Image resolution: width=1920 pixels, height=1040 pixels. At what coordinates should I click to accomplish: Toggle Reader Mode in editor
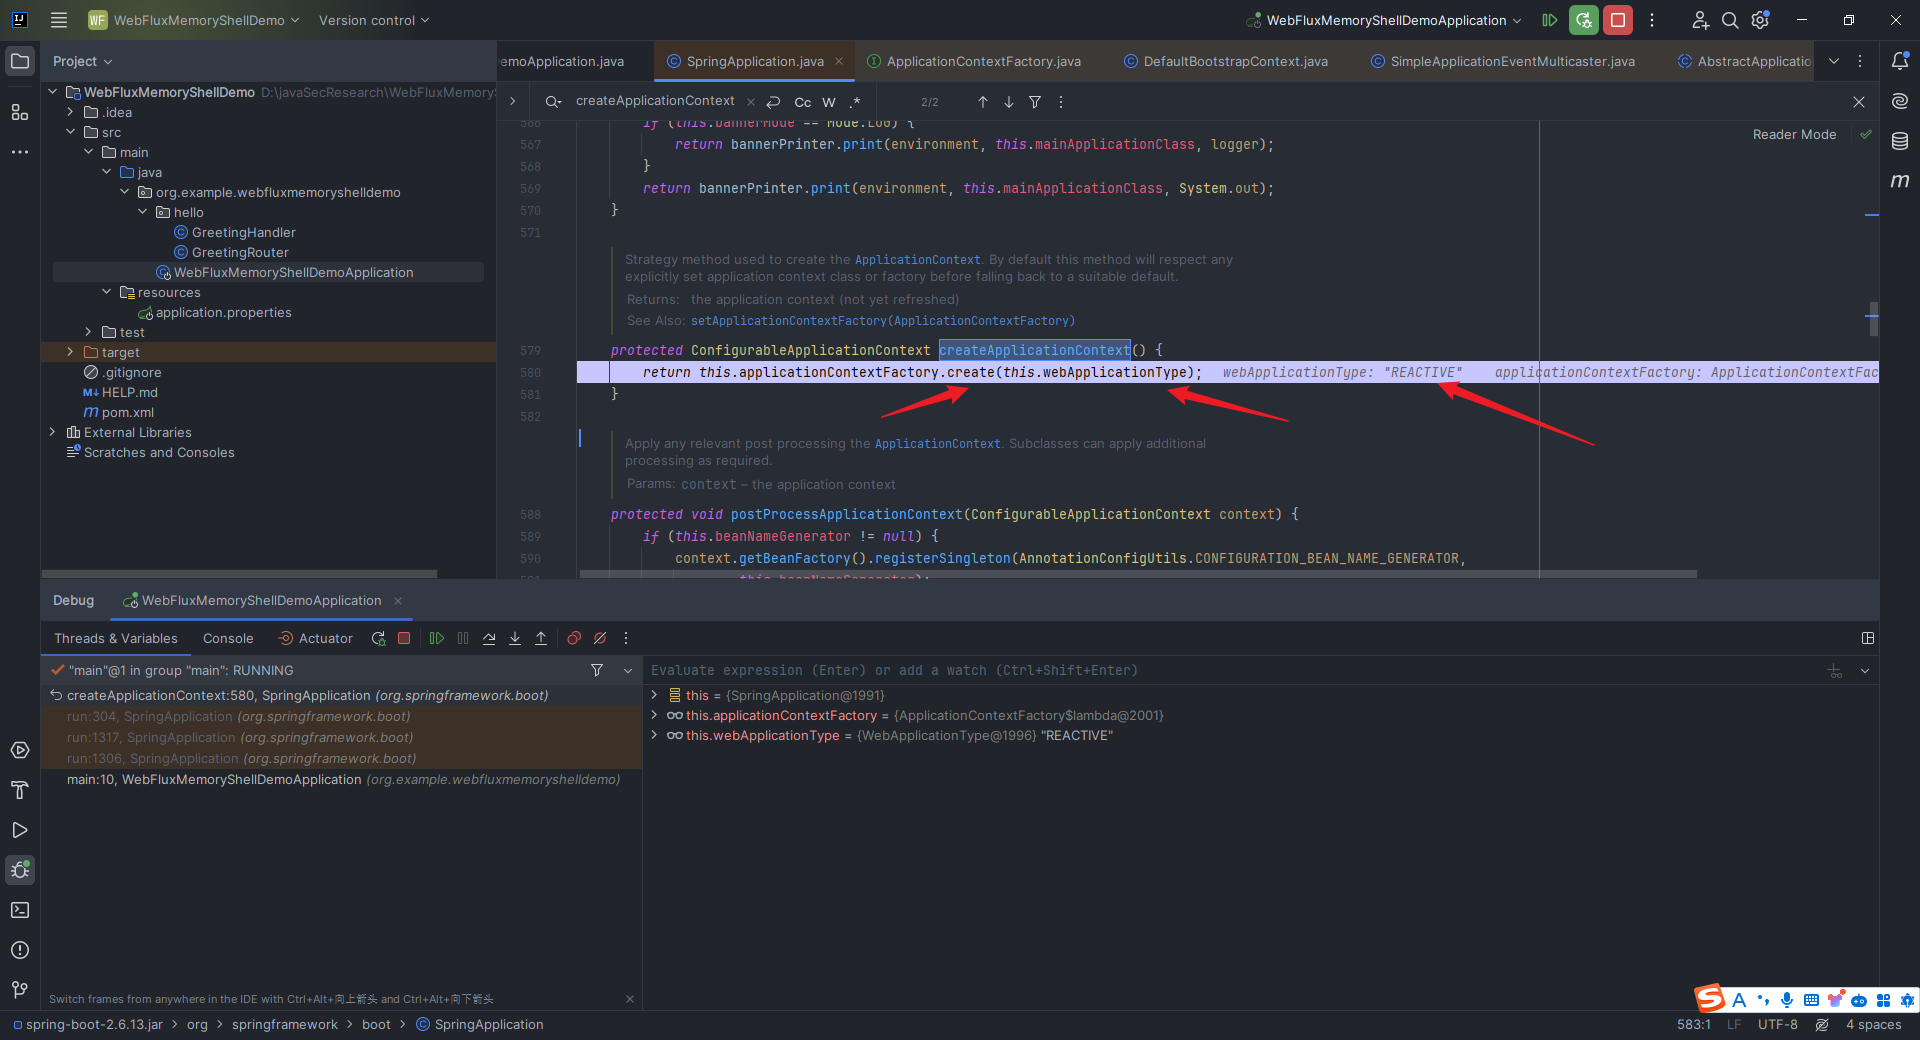pyautogui.click(x=1794, y=134)
